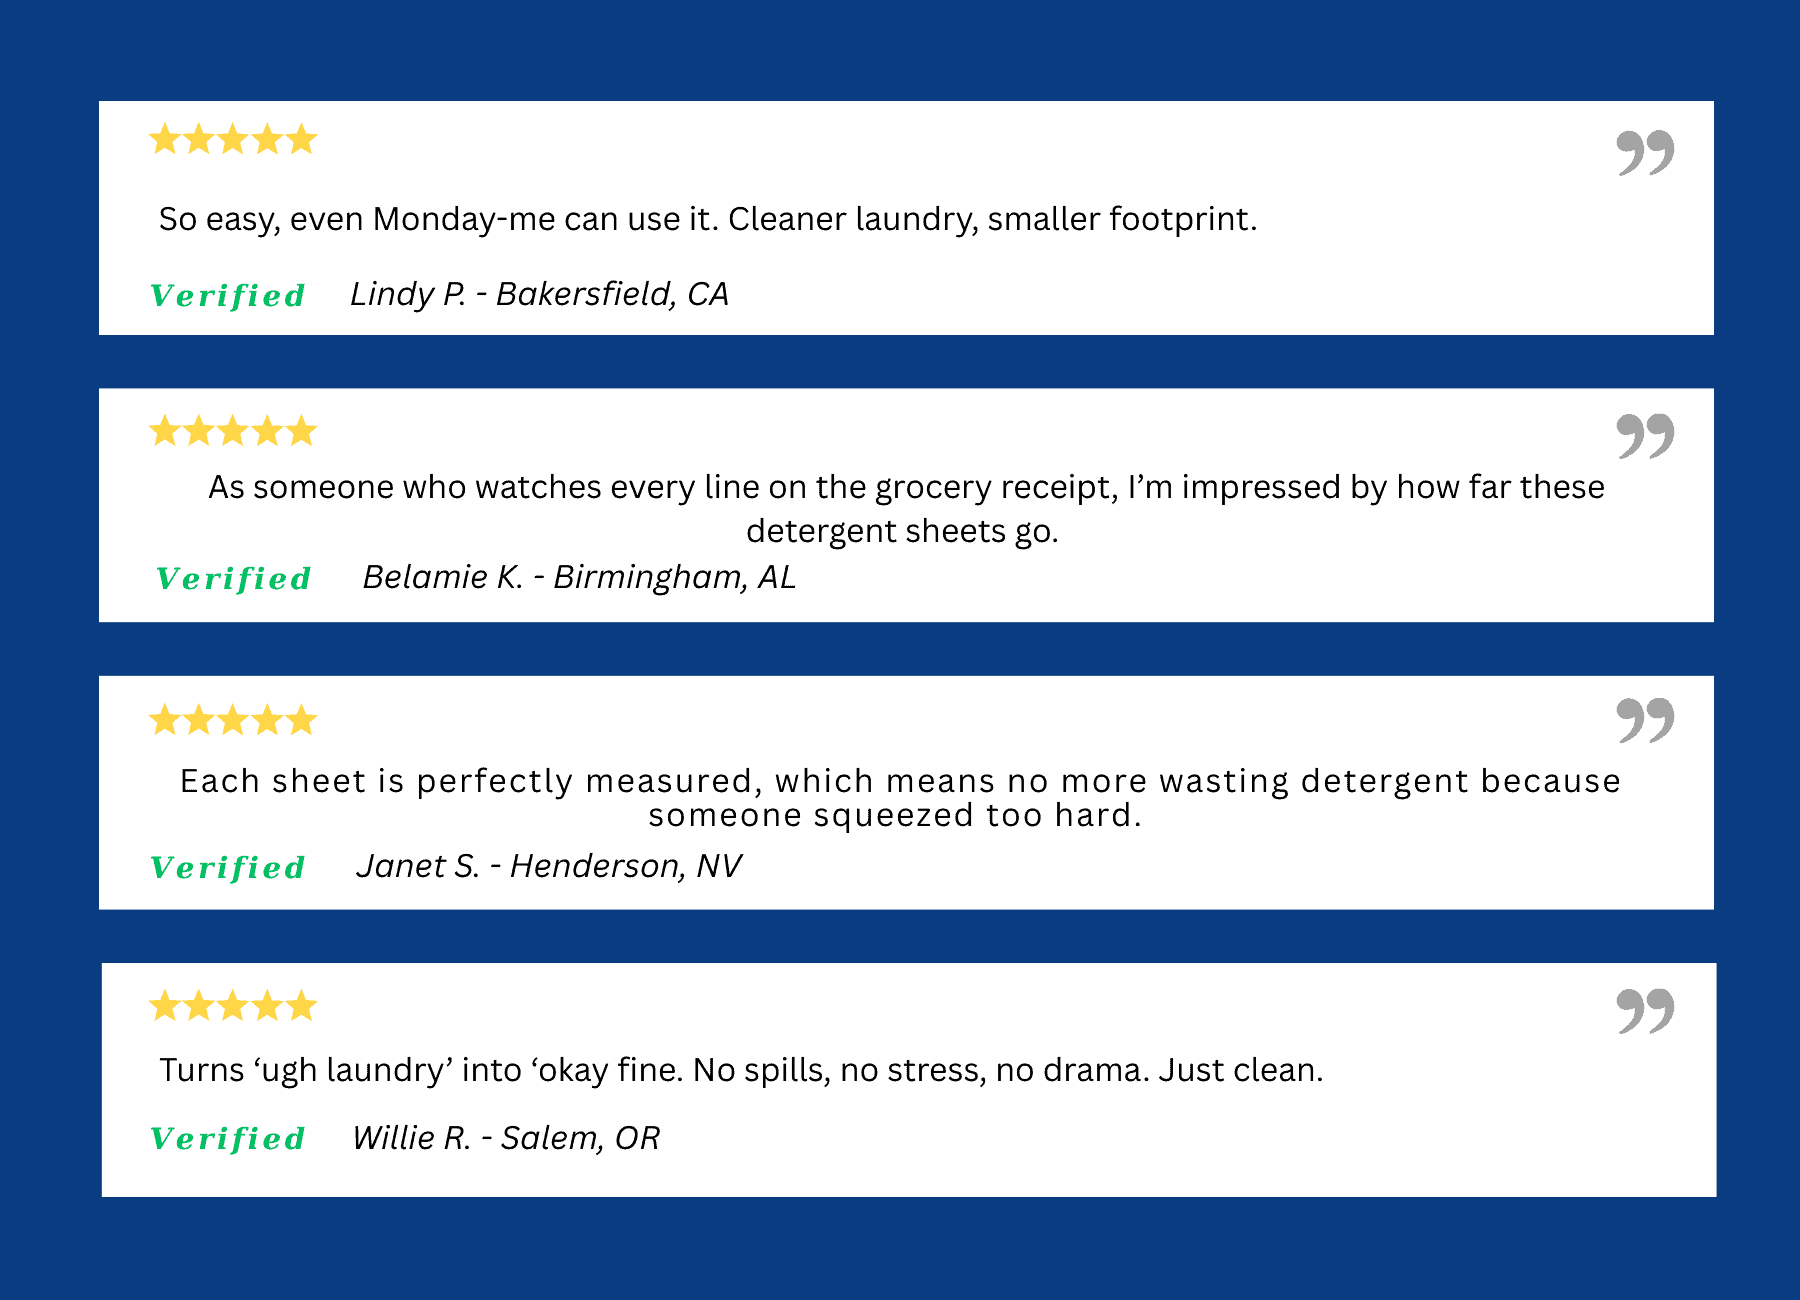Click the 'Turns ugh laundry' review text
1800x1300 pixels.
coord(741,1070)
